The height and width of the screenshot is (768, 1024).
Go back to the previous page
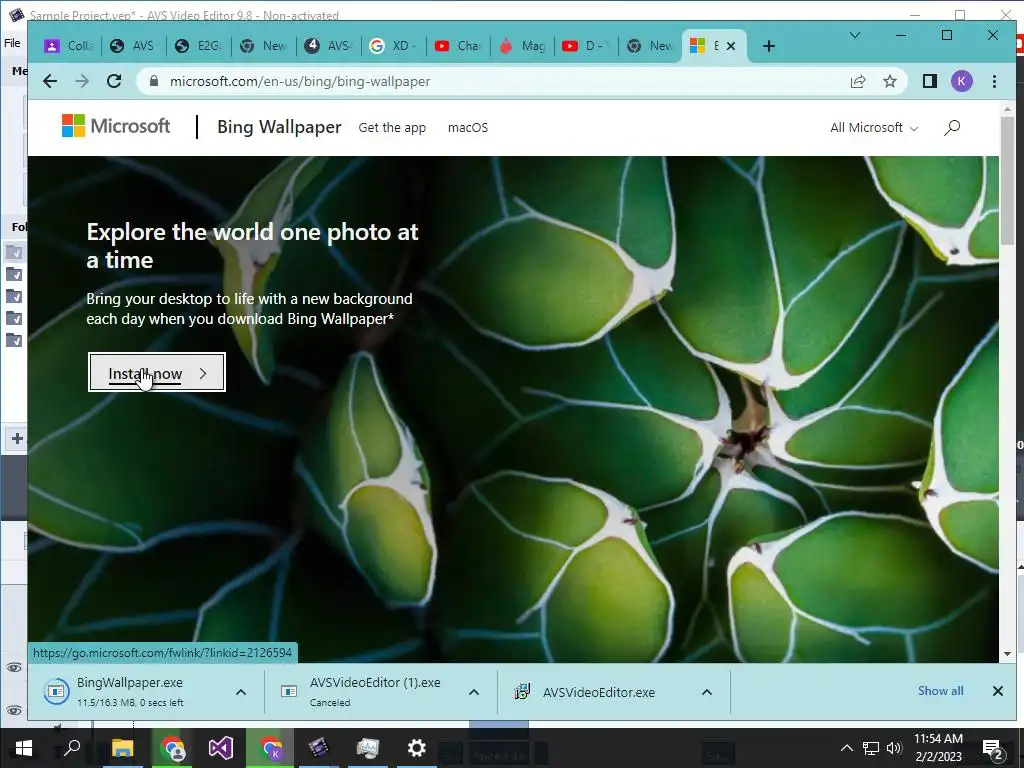point(50,81)
